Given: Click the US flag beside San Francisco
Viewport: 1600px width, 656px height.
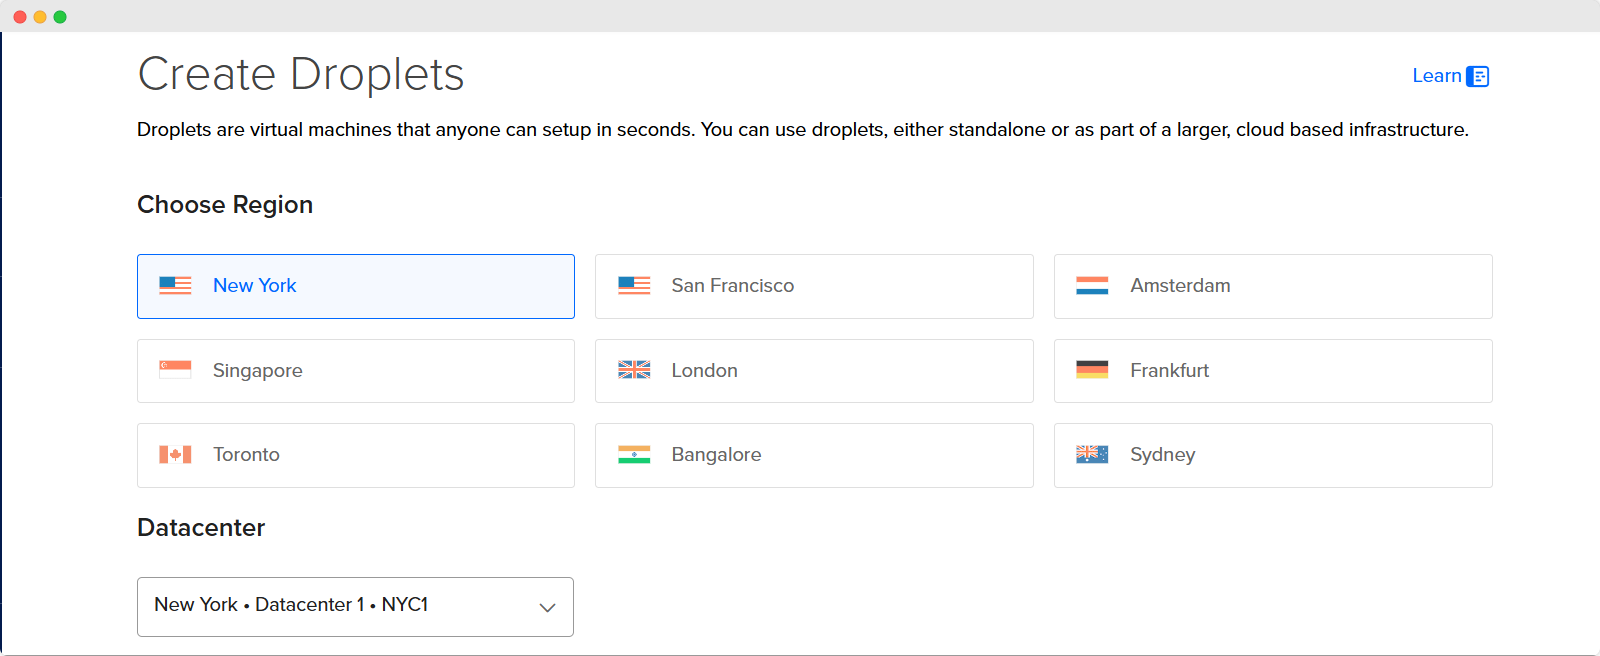Looking at the screenshot, I should point(634,286).
